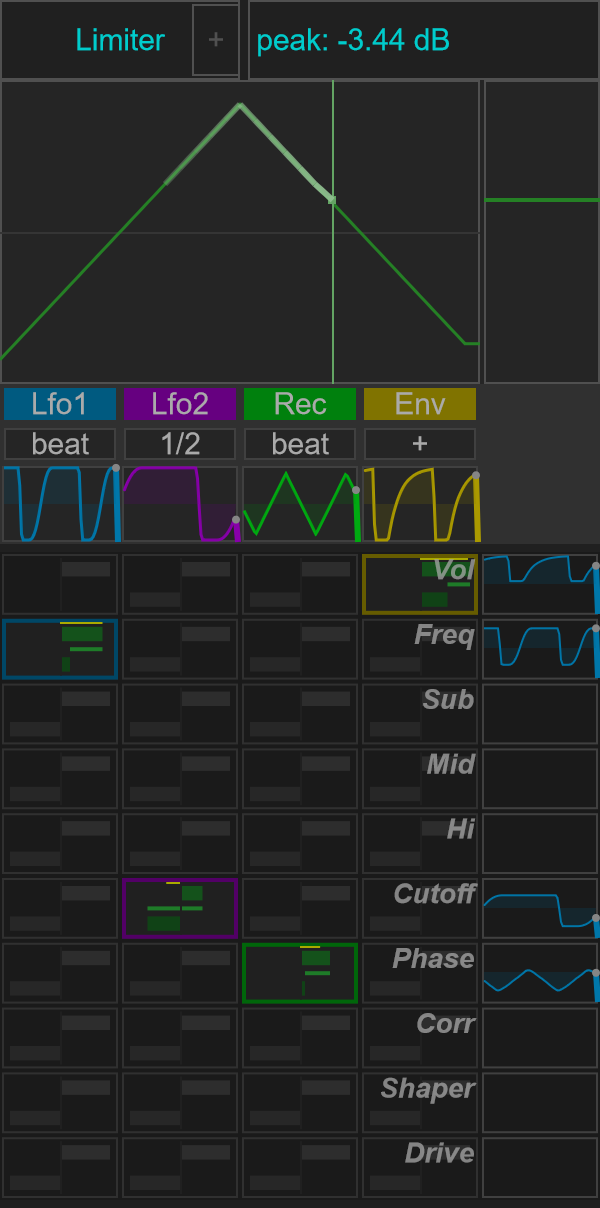This screenshot has height=1208, width=600.
Task: Click the purple Lfo2 waveform preview
Action: [180, 504]
